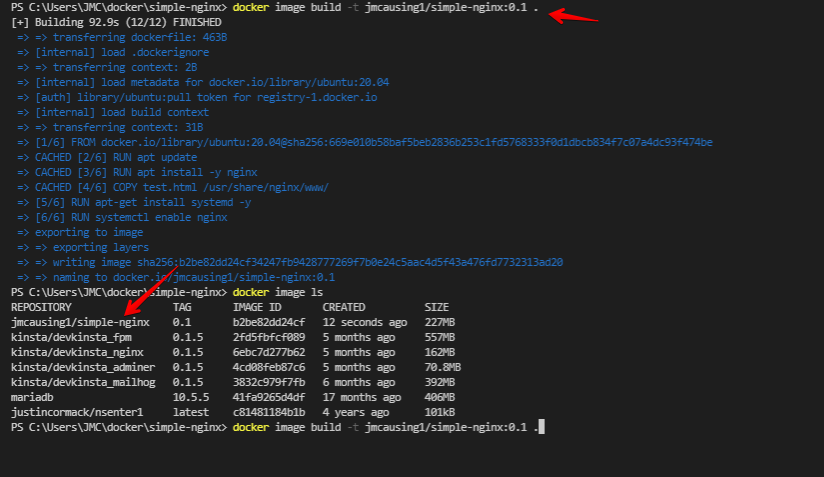Click the SIZE column header
Viewport: 824px width, 477px height.
point(437,307)
